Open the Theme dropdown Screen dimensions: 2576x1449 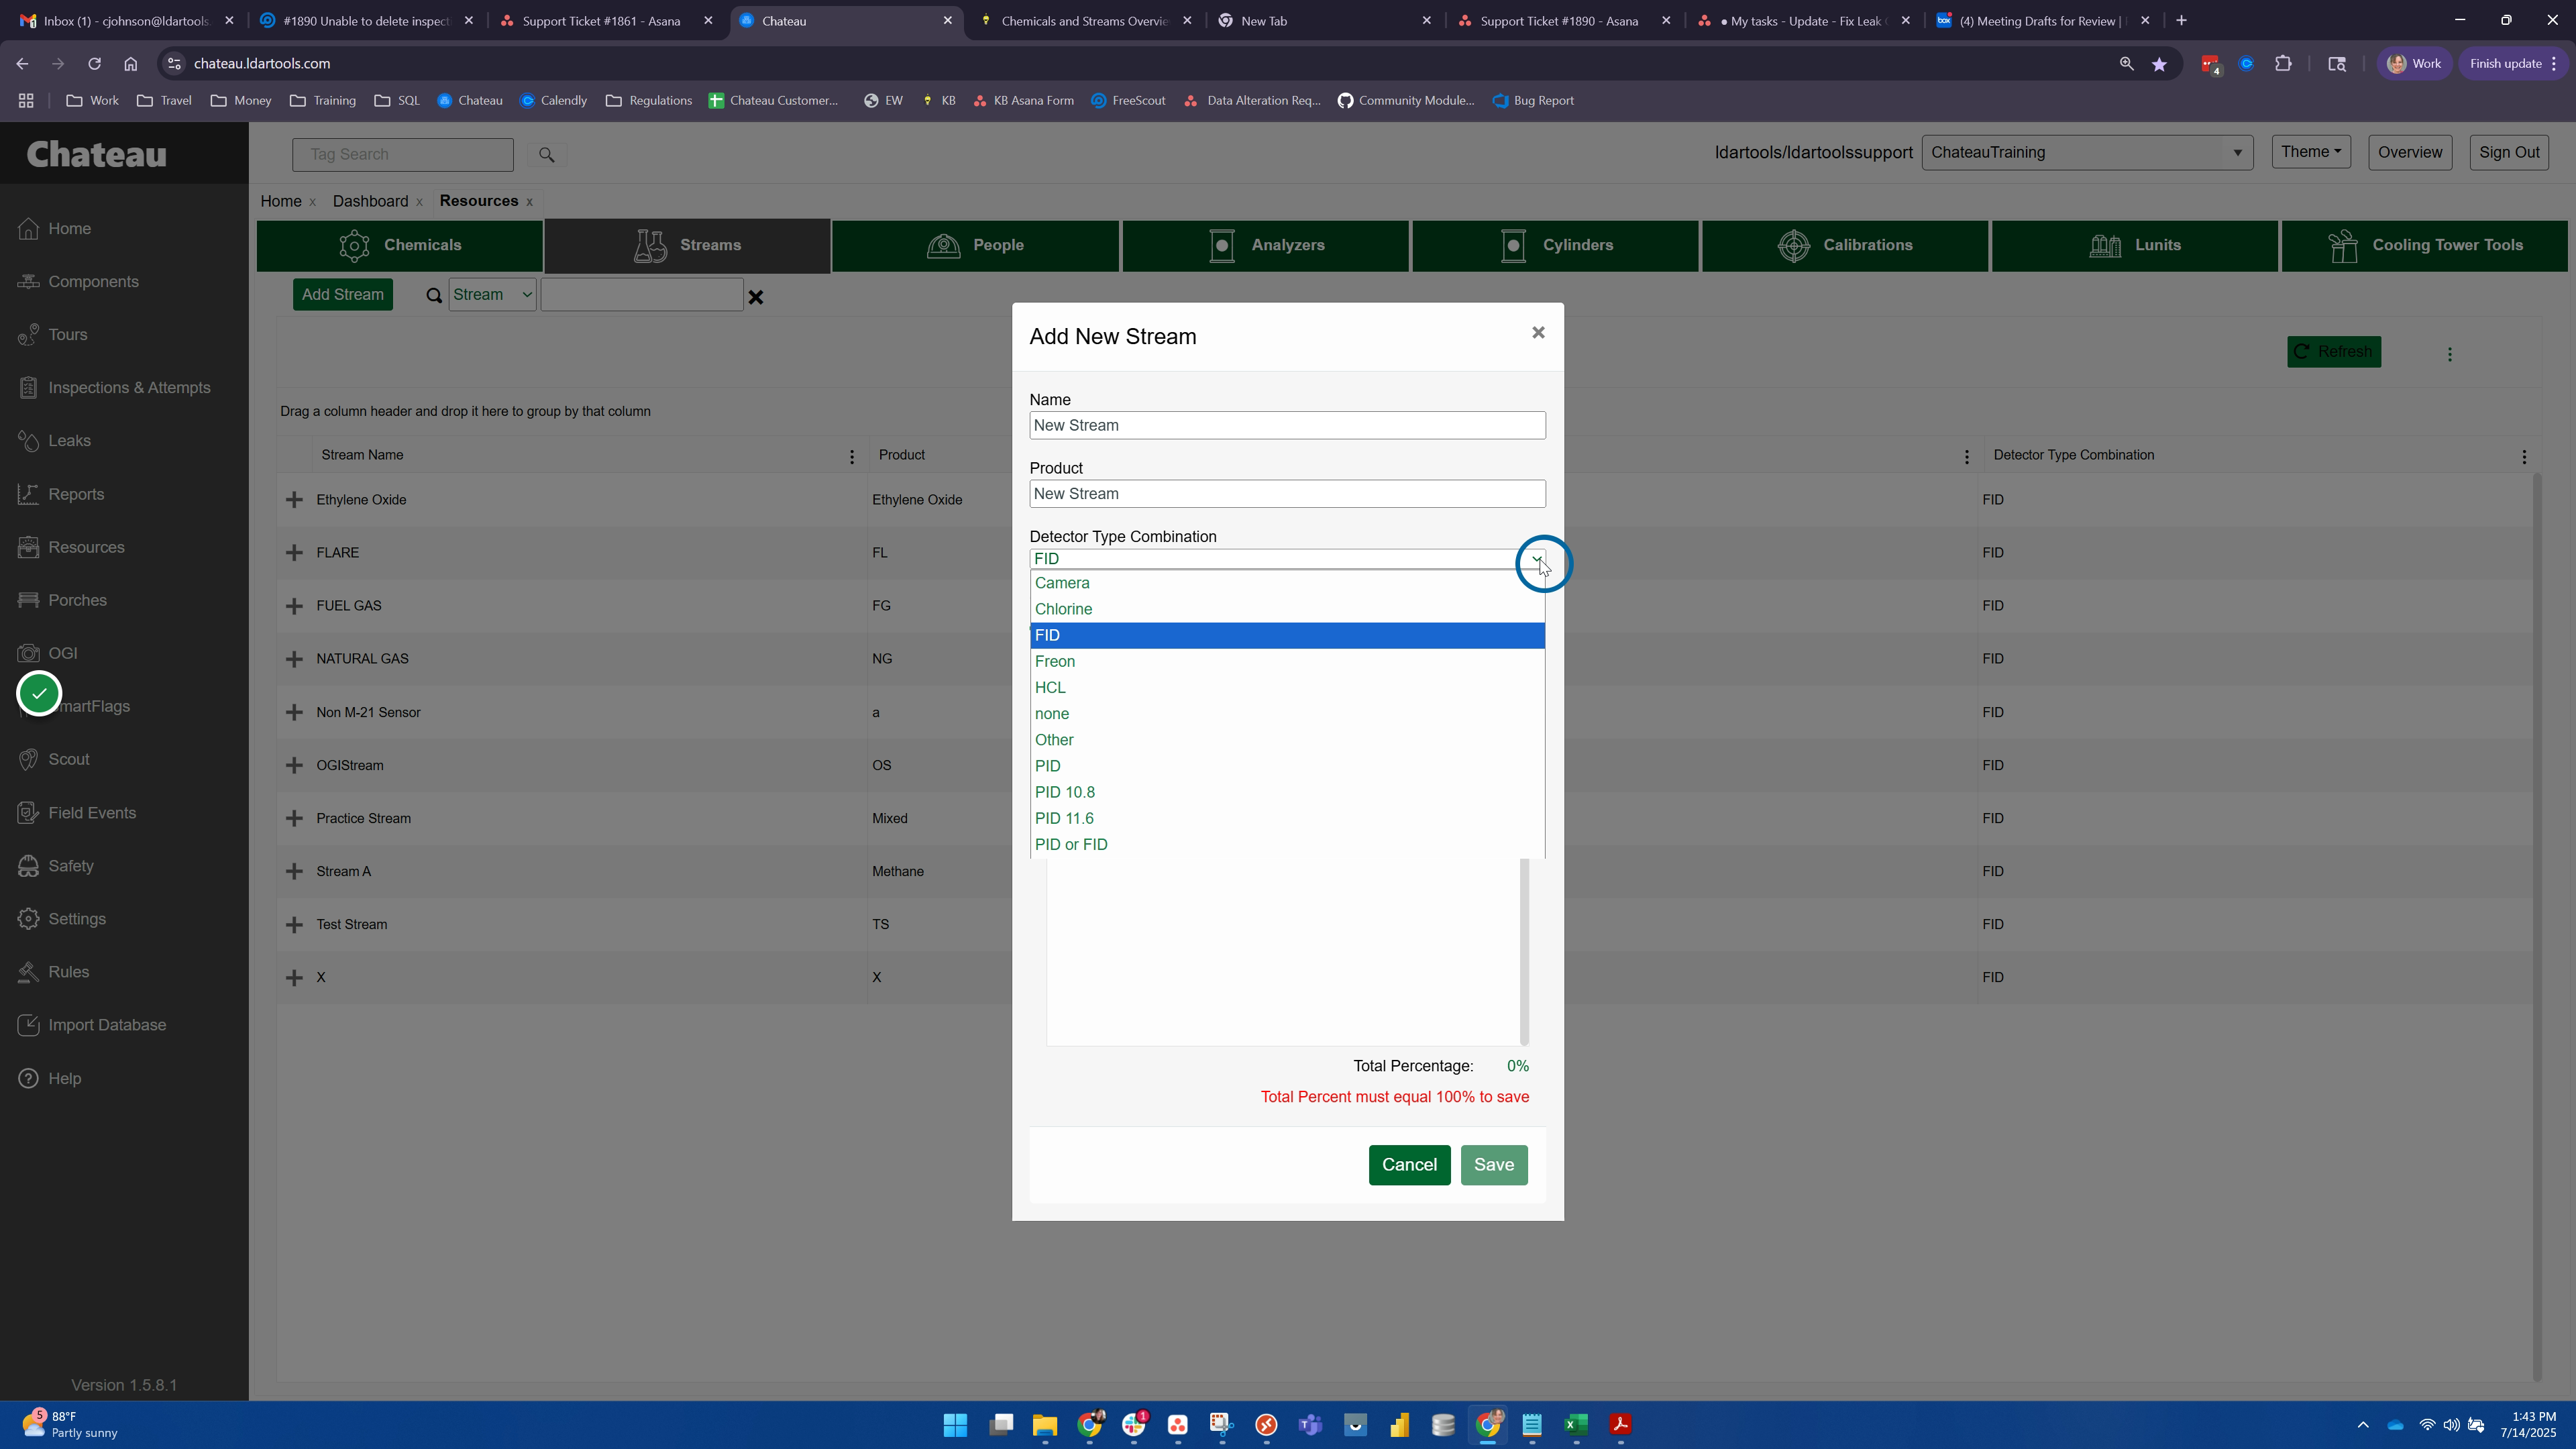(2311, 152)
